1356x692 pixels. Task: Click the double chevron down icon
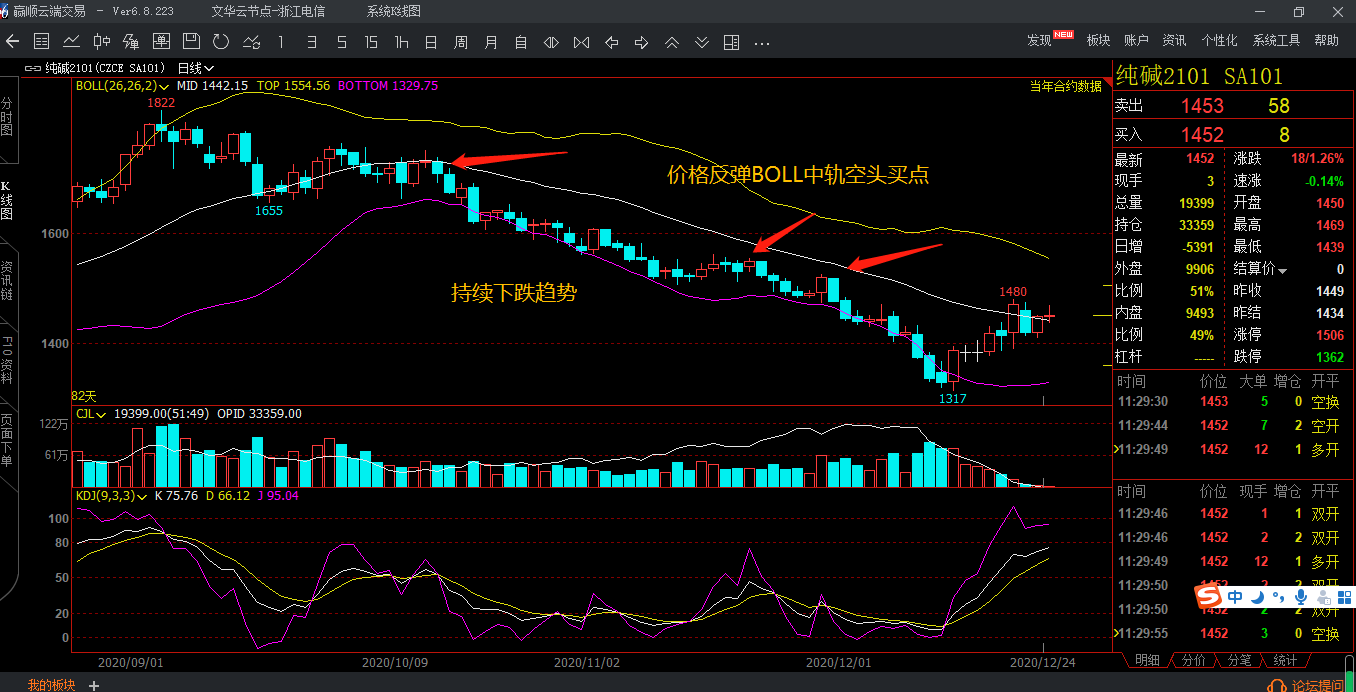(702, 42)
